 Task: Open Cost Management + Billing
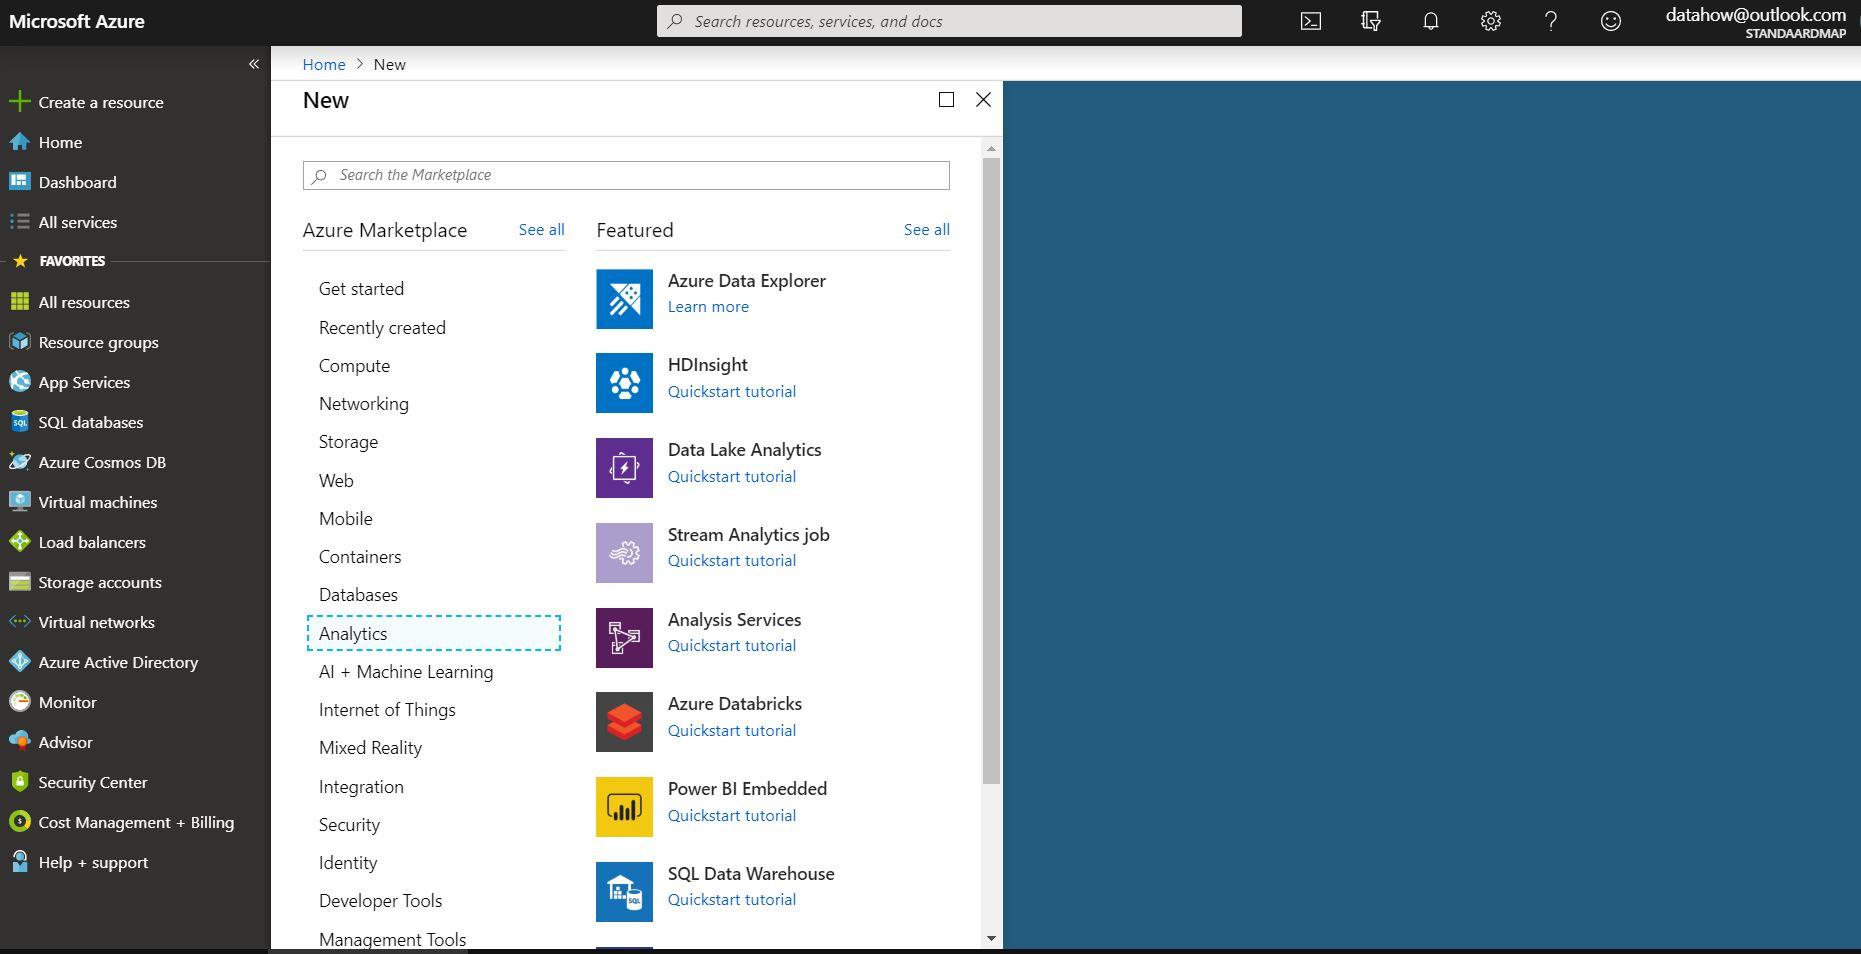pyautogui.click(x=135, y=822)
